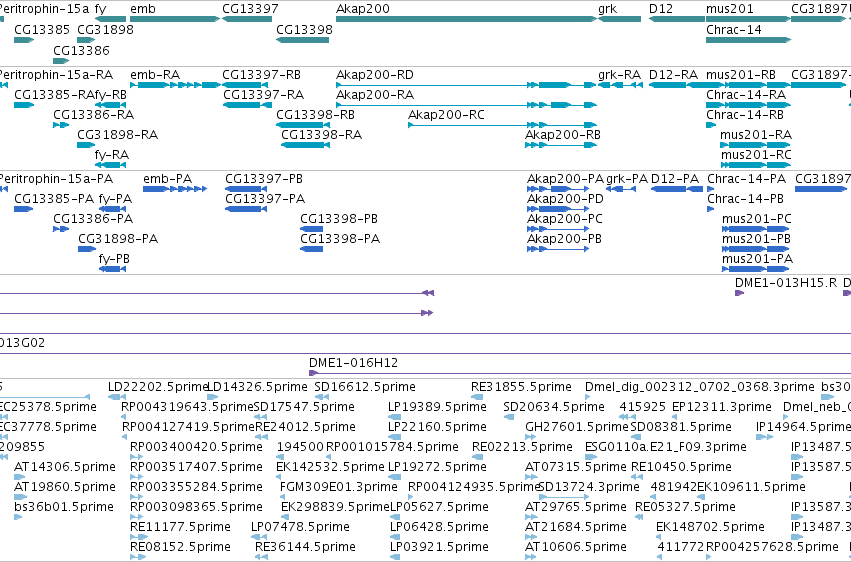851x562 pixels.
Task: Select EST RE10450.5prime
Action: click(x=637, y=477)
